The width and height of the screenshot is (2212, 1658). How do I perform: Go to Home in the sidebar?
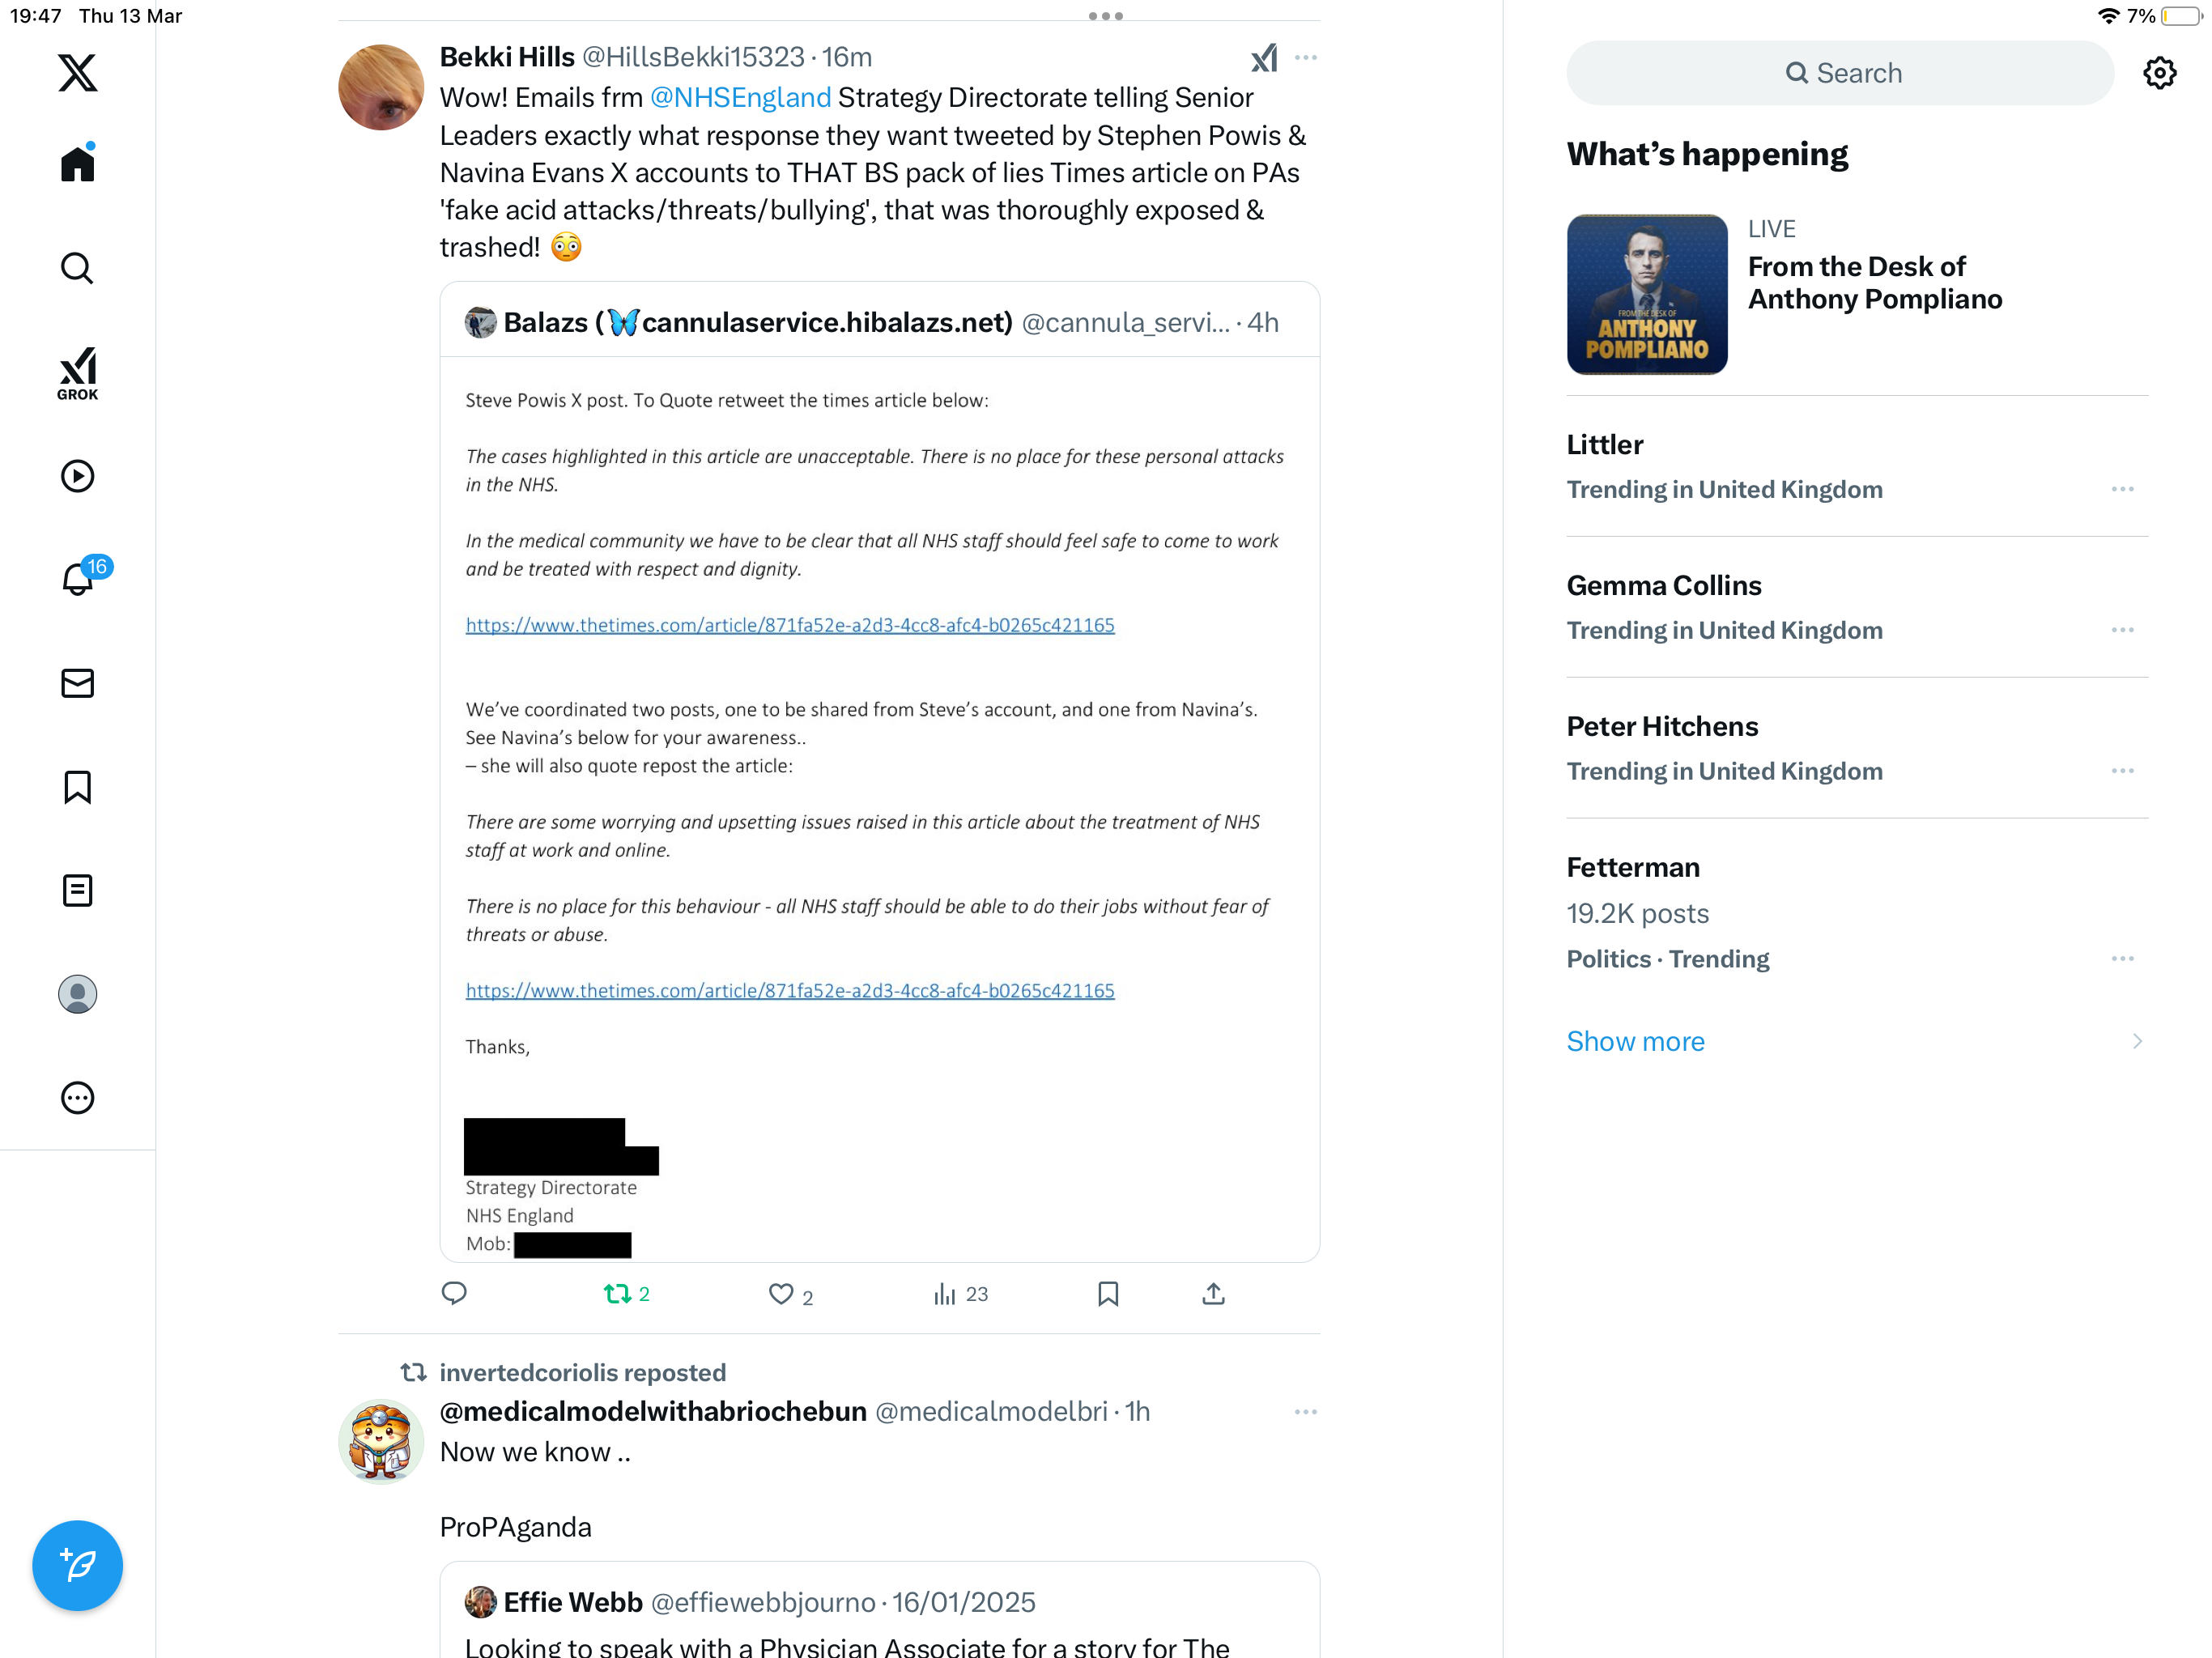pyautogui.click(x=77, y=163)
